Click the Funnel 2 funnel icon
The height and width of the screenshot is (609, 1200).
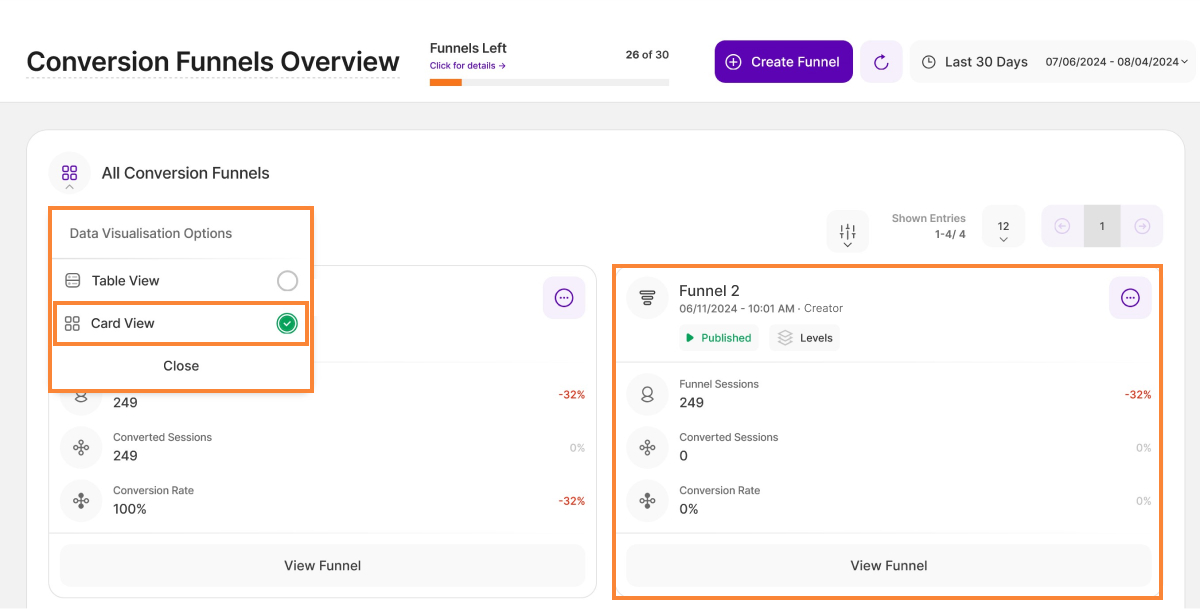coord(647,298)
